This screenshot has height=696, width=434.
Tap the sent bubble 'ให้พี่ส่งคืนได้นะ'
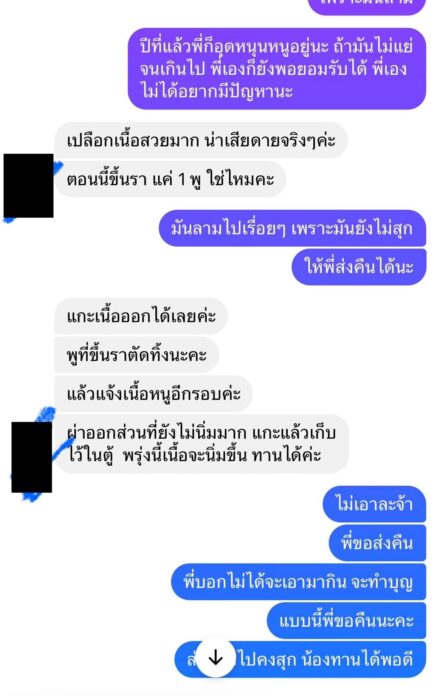359,267
